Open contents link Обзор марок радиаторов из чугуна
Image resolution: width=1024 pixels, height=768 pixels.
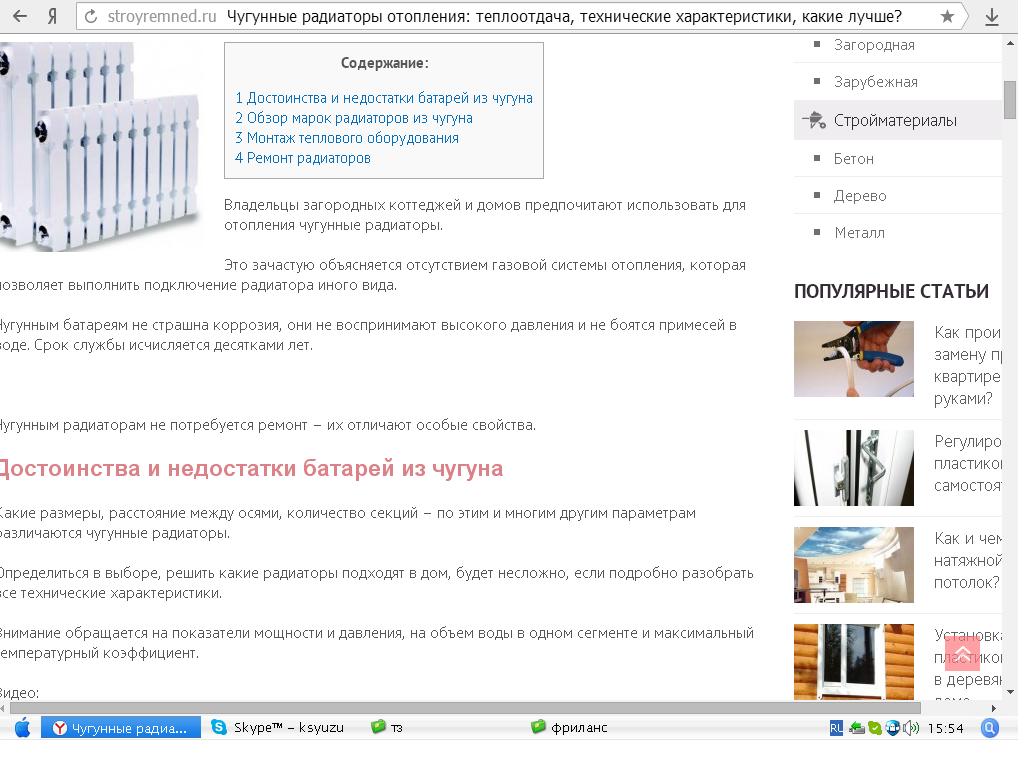354,118
